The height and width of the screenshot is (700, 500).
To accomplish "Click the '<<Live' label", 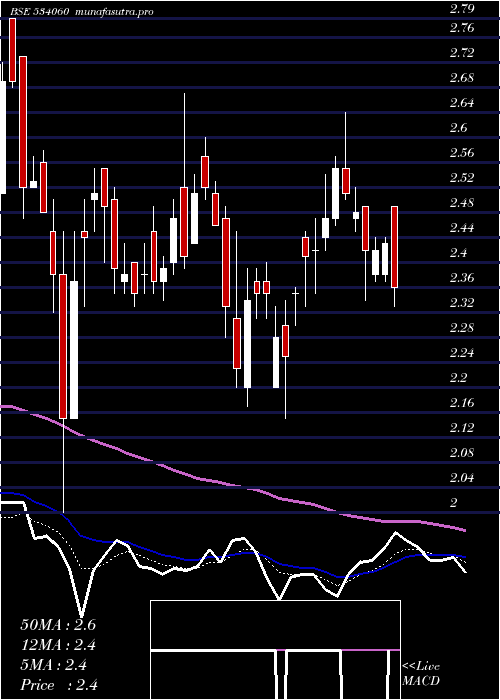I will (x=421, y=667).
